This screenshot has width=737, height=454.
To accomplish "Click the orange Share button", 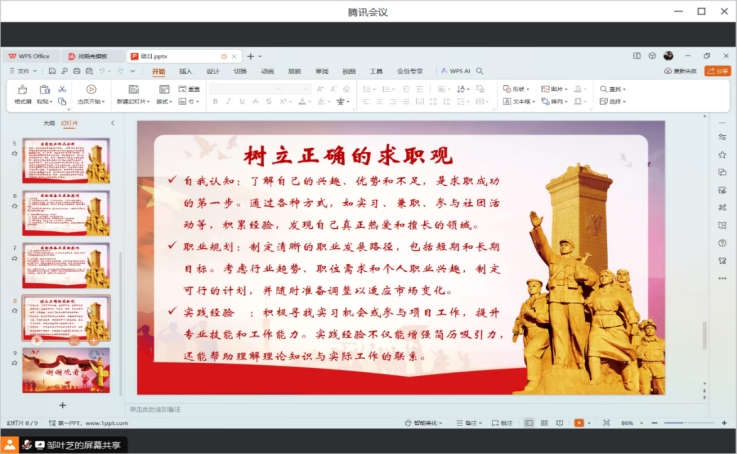I will click(717, 71).
